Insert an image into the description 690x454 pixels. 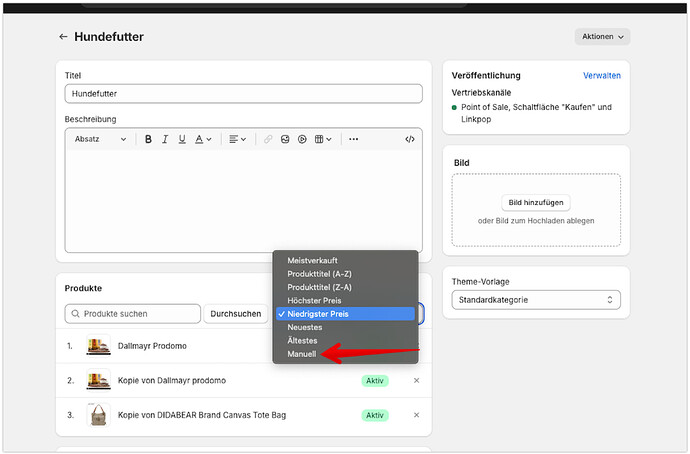(x=285, y=139)
